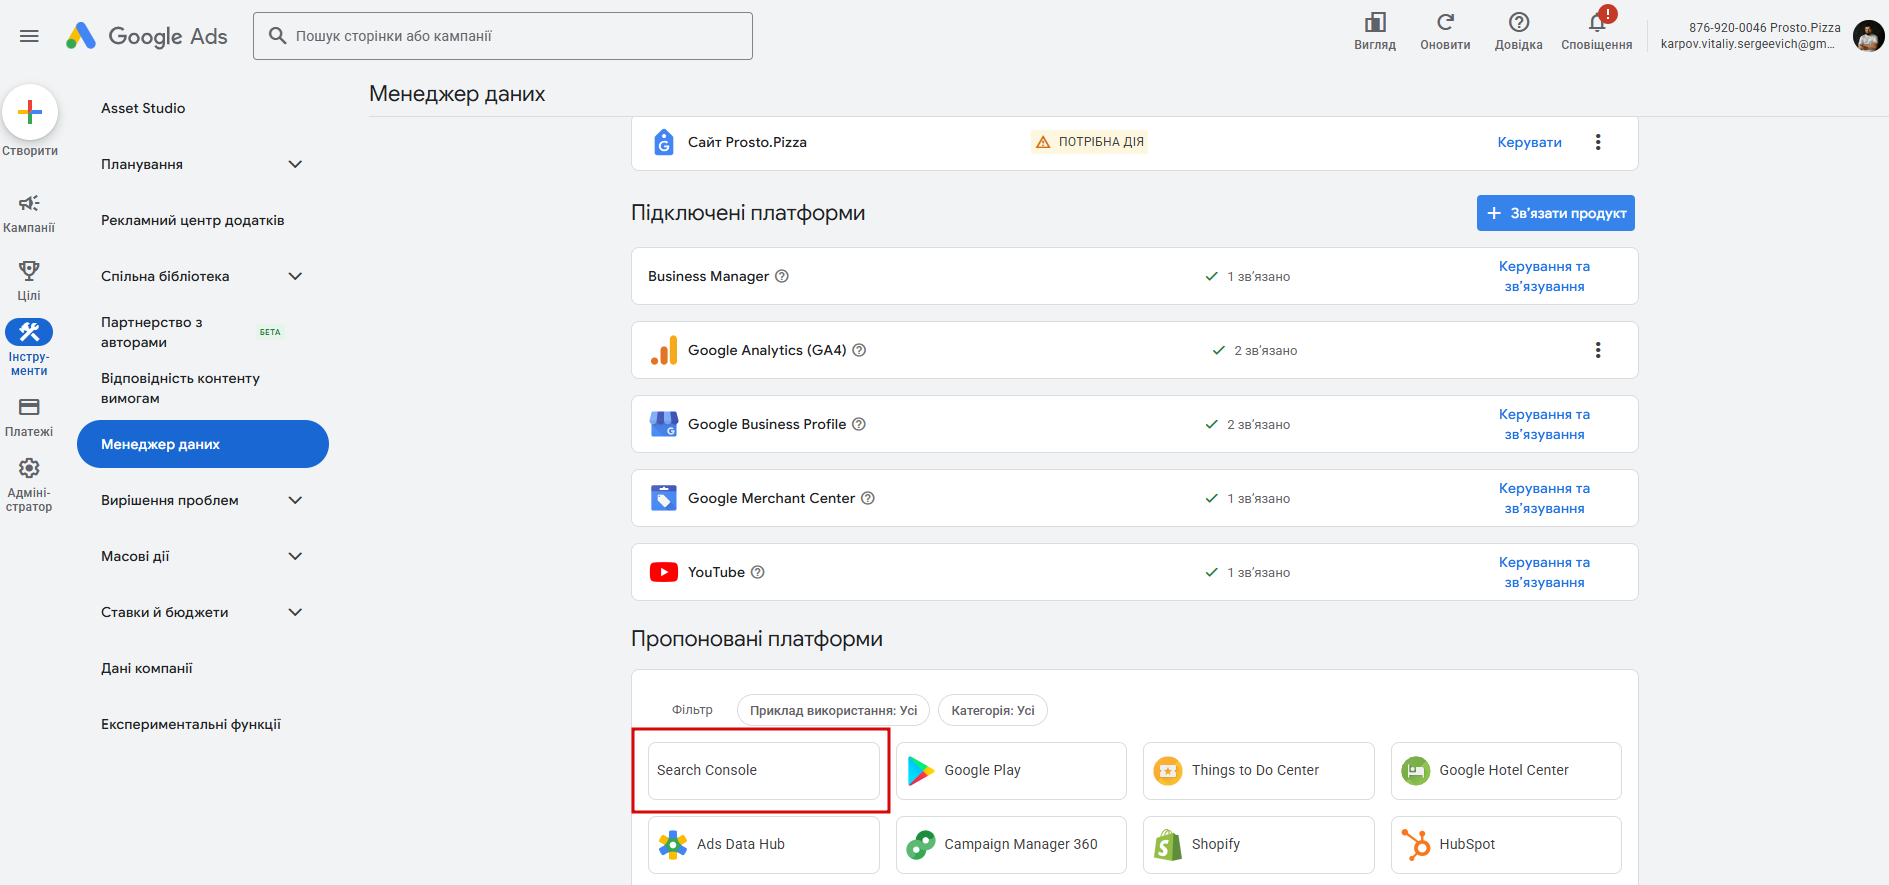Click the Ads Data Hub icon

click(673, 845)
